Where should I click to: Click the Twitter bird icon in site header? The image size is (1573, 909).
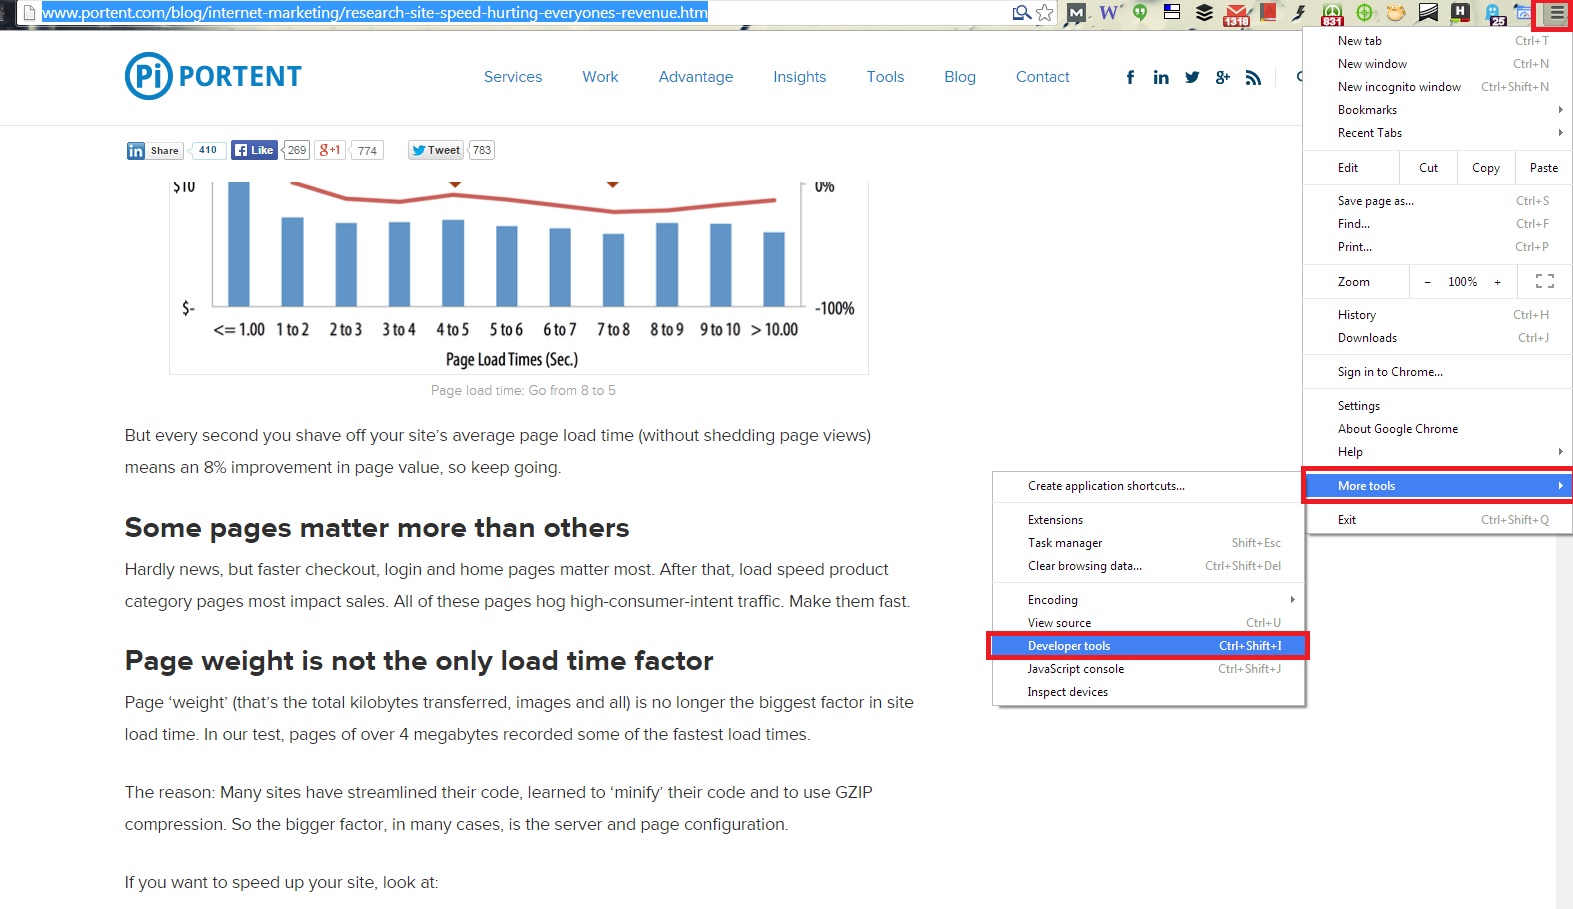(x=1192, y=77)
